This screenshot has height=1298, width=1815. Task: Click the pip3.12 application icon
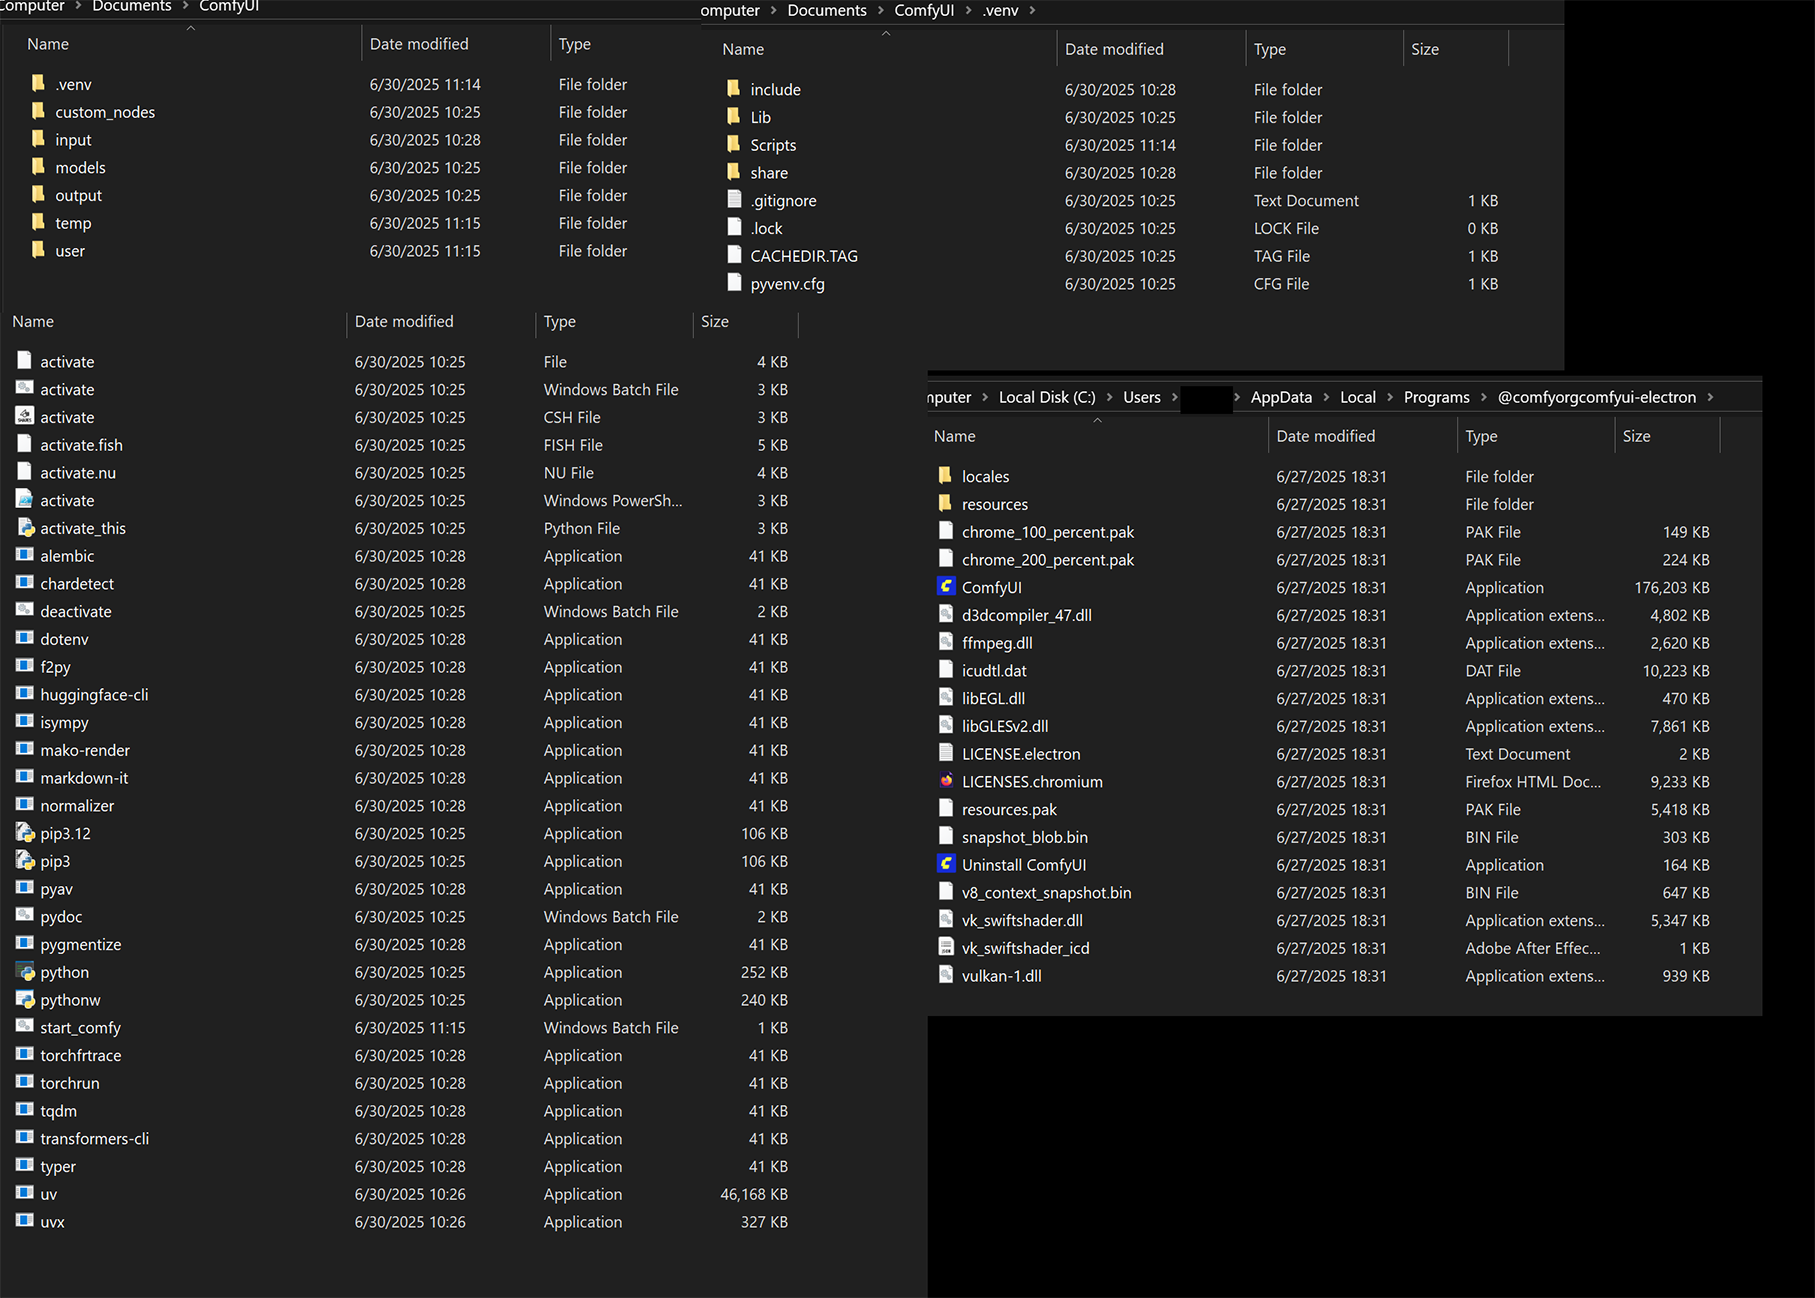tap(25, 832)
